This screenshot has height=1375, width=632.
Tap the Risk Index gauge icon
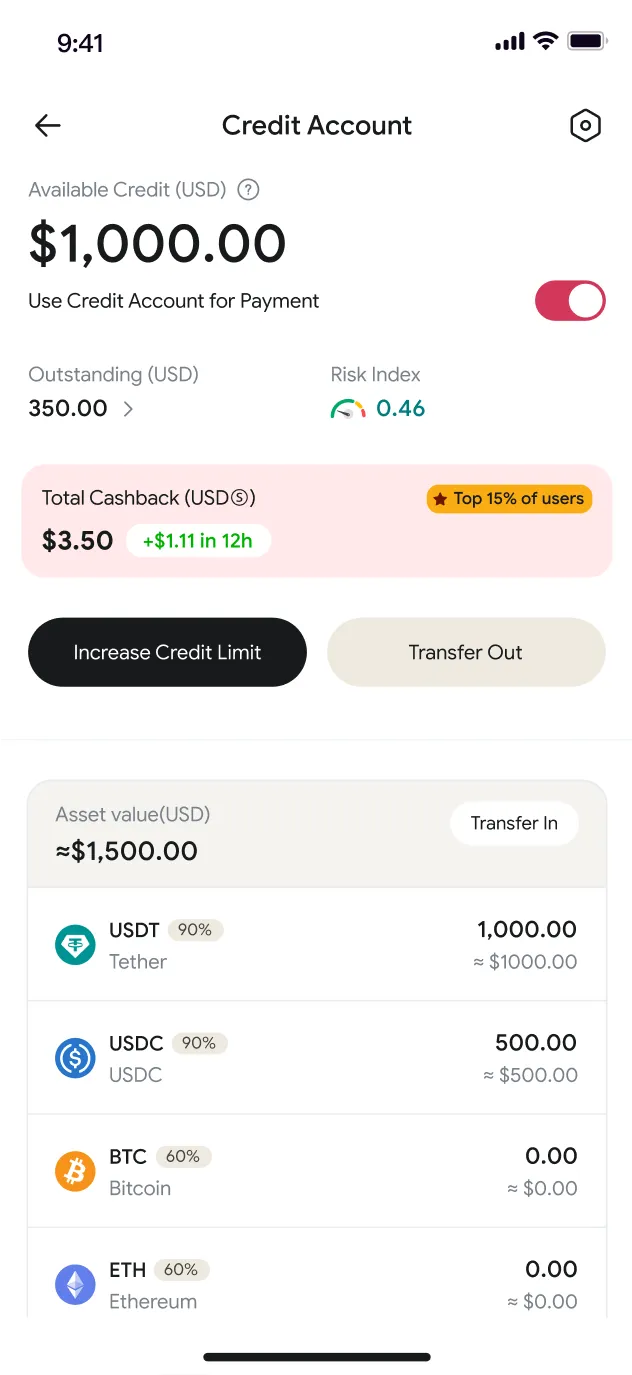point(348,409)
